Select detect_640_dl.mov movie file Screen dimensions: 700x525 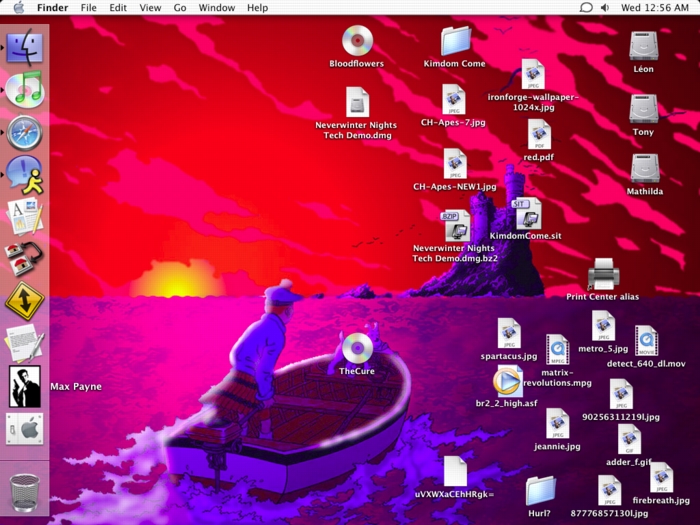click(646, 342)
